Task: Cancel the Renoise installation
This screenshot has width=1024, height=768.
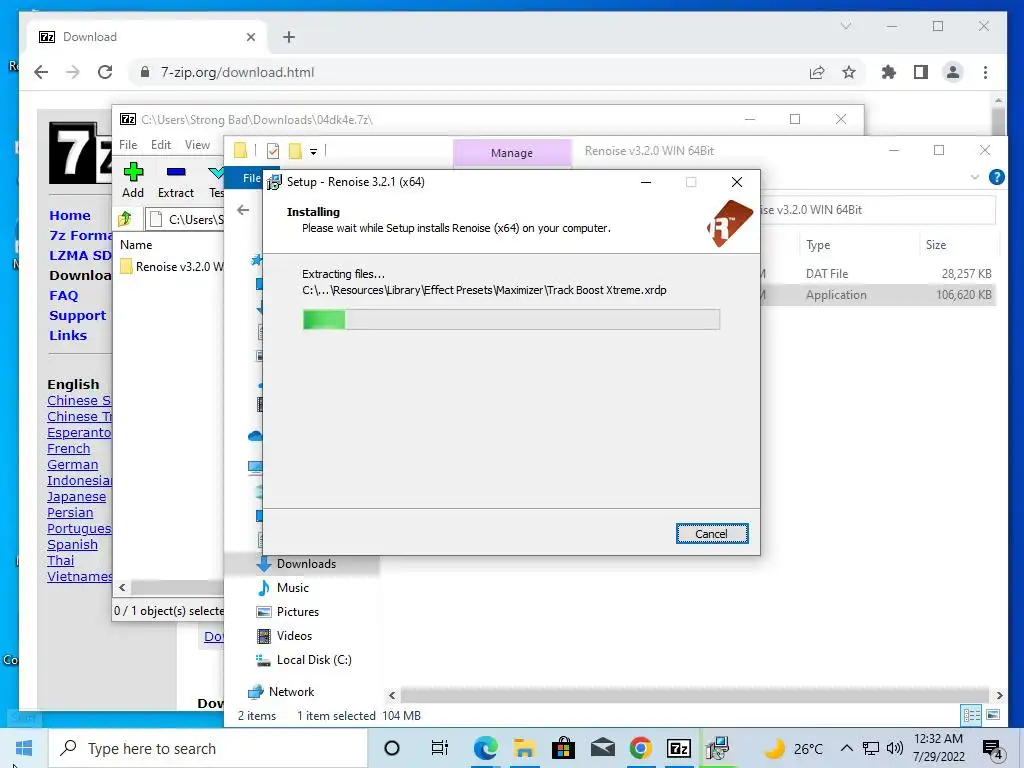Action: [x=712, y=534]
